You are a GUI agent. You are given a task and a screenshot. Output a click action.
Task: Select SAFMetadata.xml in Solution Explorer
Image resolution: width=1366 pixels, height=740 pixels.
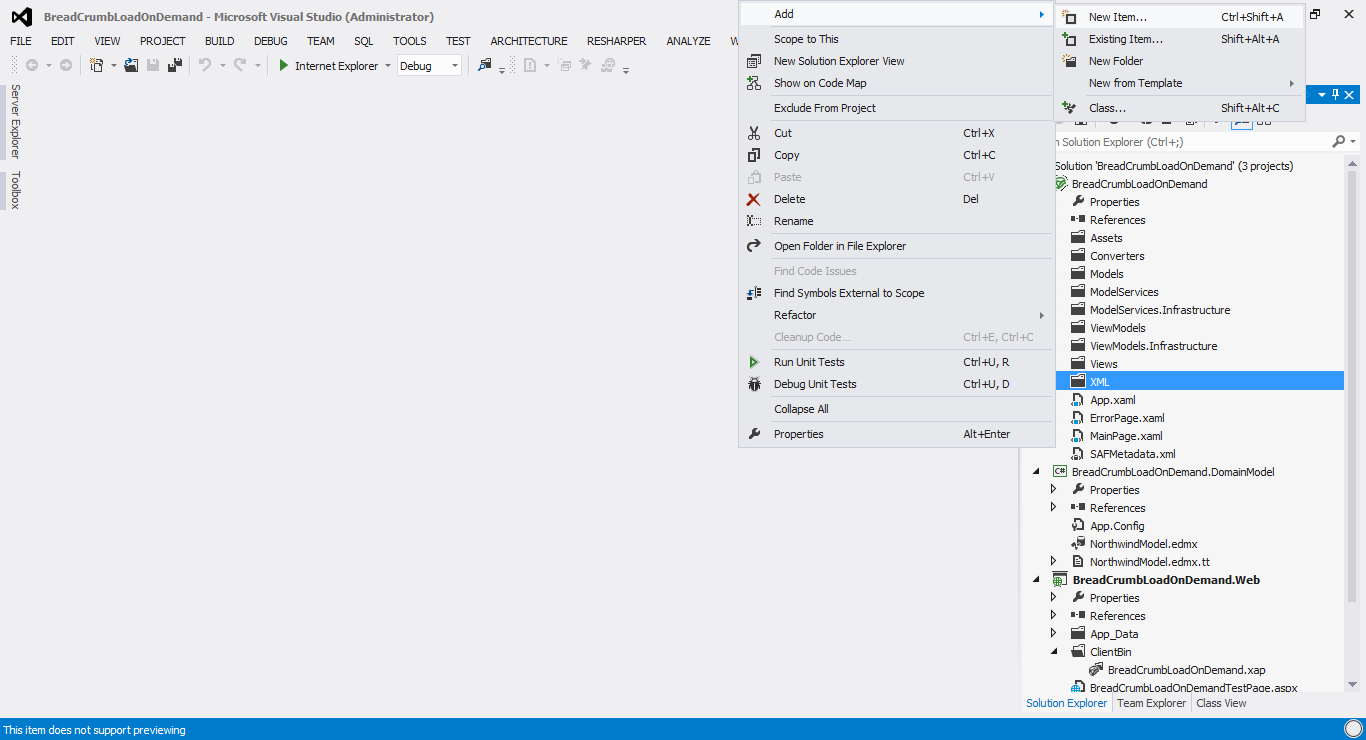1132,454
